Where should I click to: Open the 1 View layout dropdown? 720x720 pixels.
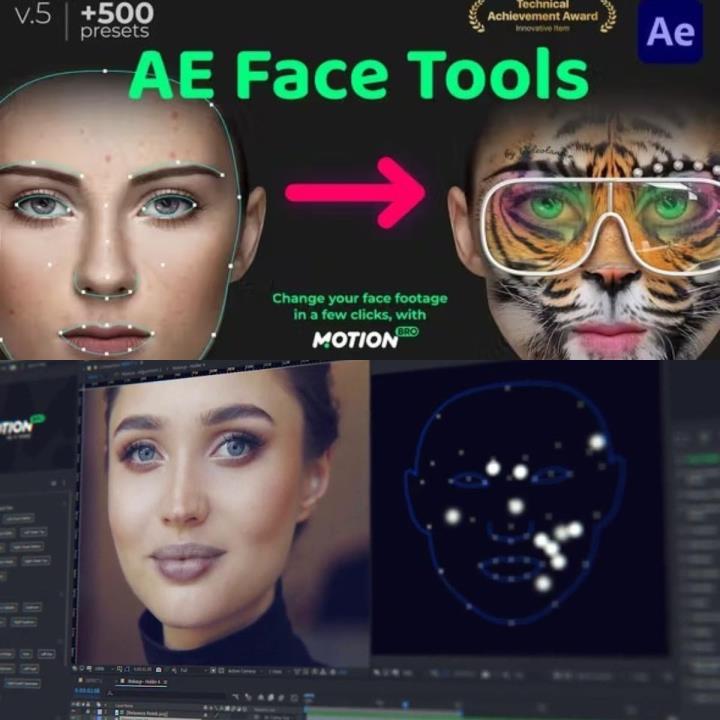pos(279,671)
